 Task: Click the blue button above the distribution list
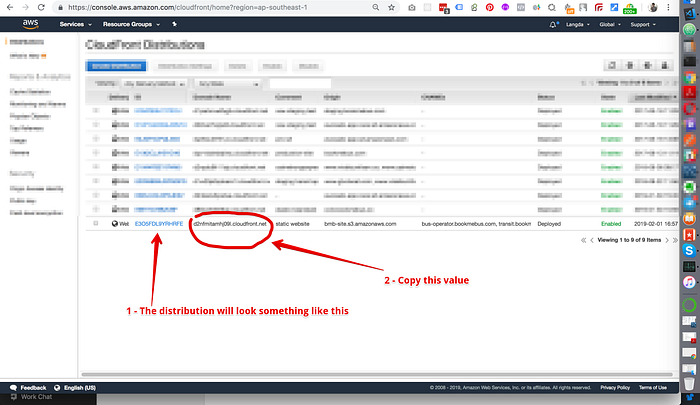[x=116, y=66]
